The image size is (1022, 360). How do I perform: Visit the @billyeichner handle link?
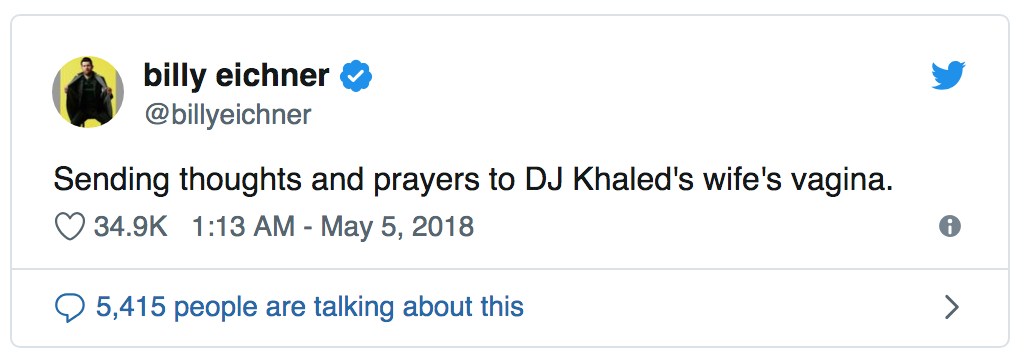(x=227, y=115)
